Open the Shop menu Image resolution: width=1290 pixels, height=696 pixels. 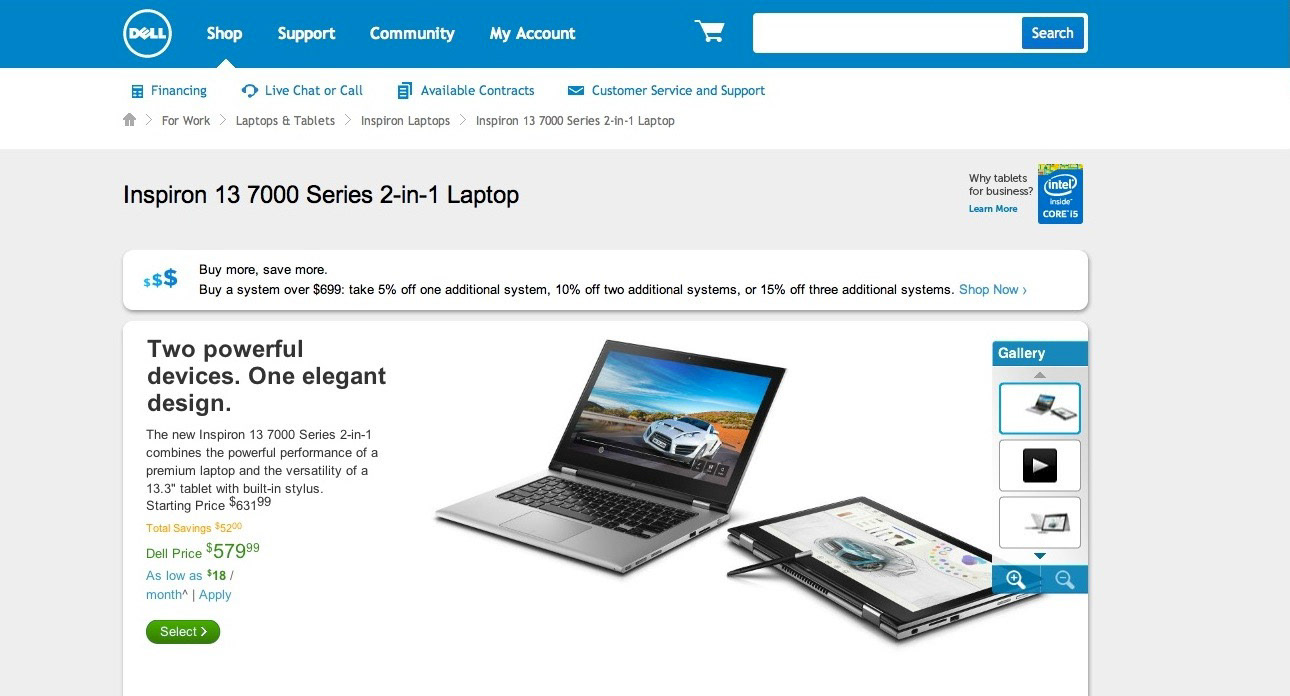[x=224, y=33]
